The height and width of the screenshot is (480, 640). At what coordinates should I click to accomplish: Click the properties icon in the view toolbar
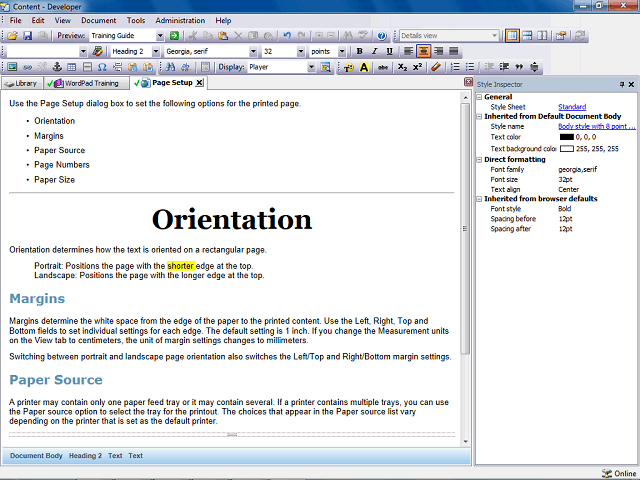[x=561, y=36]
